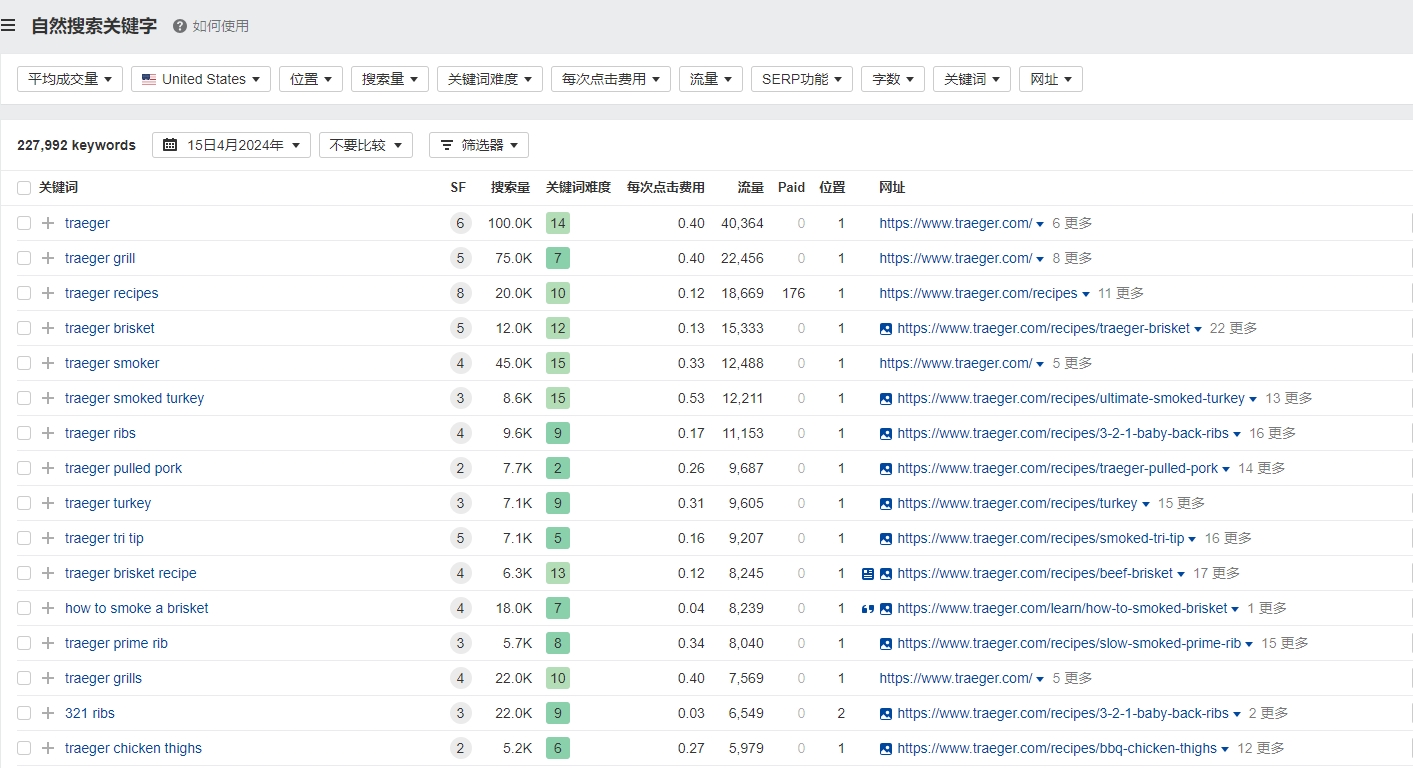This screenshot has height=768, width=1413.
Task: Open the SERP功能 filter dropdown
Action: [802, 79]
